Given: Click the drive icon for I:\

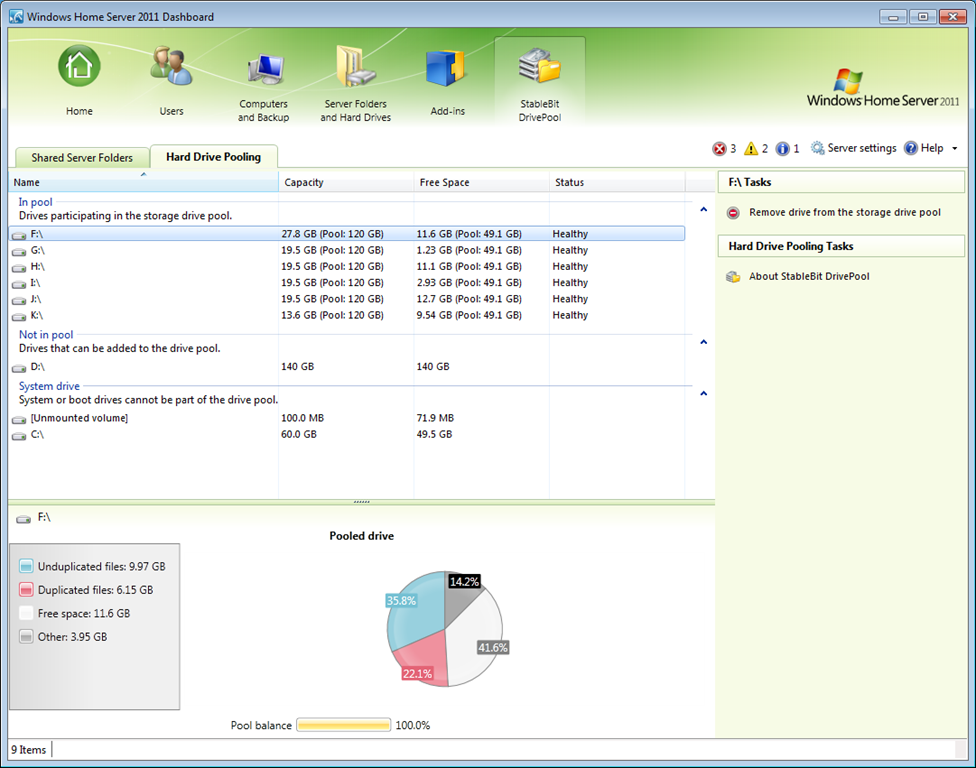Looking at the screenshot, I should tap(19, 284).
